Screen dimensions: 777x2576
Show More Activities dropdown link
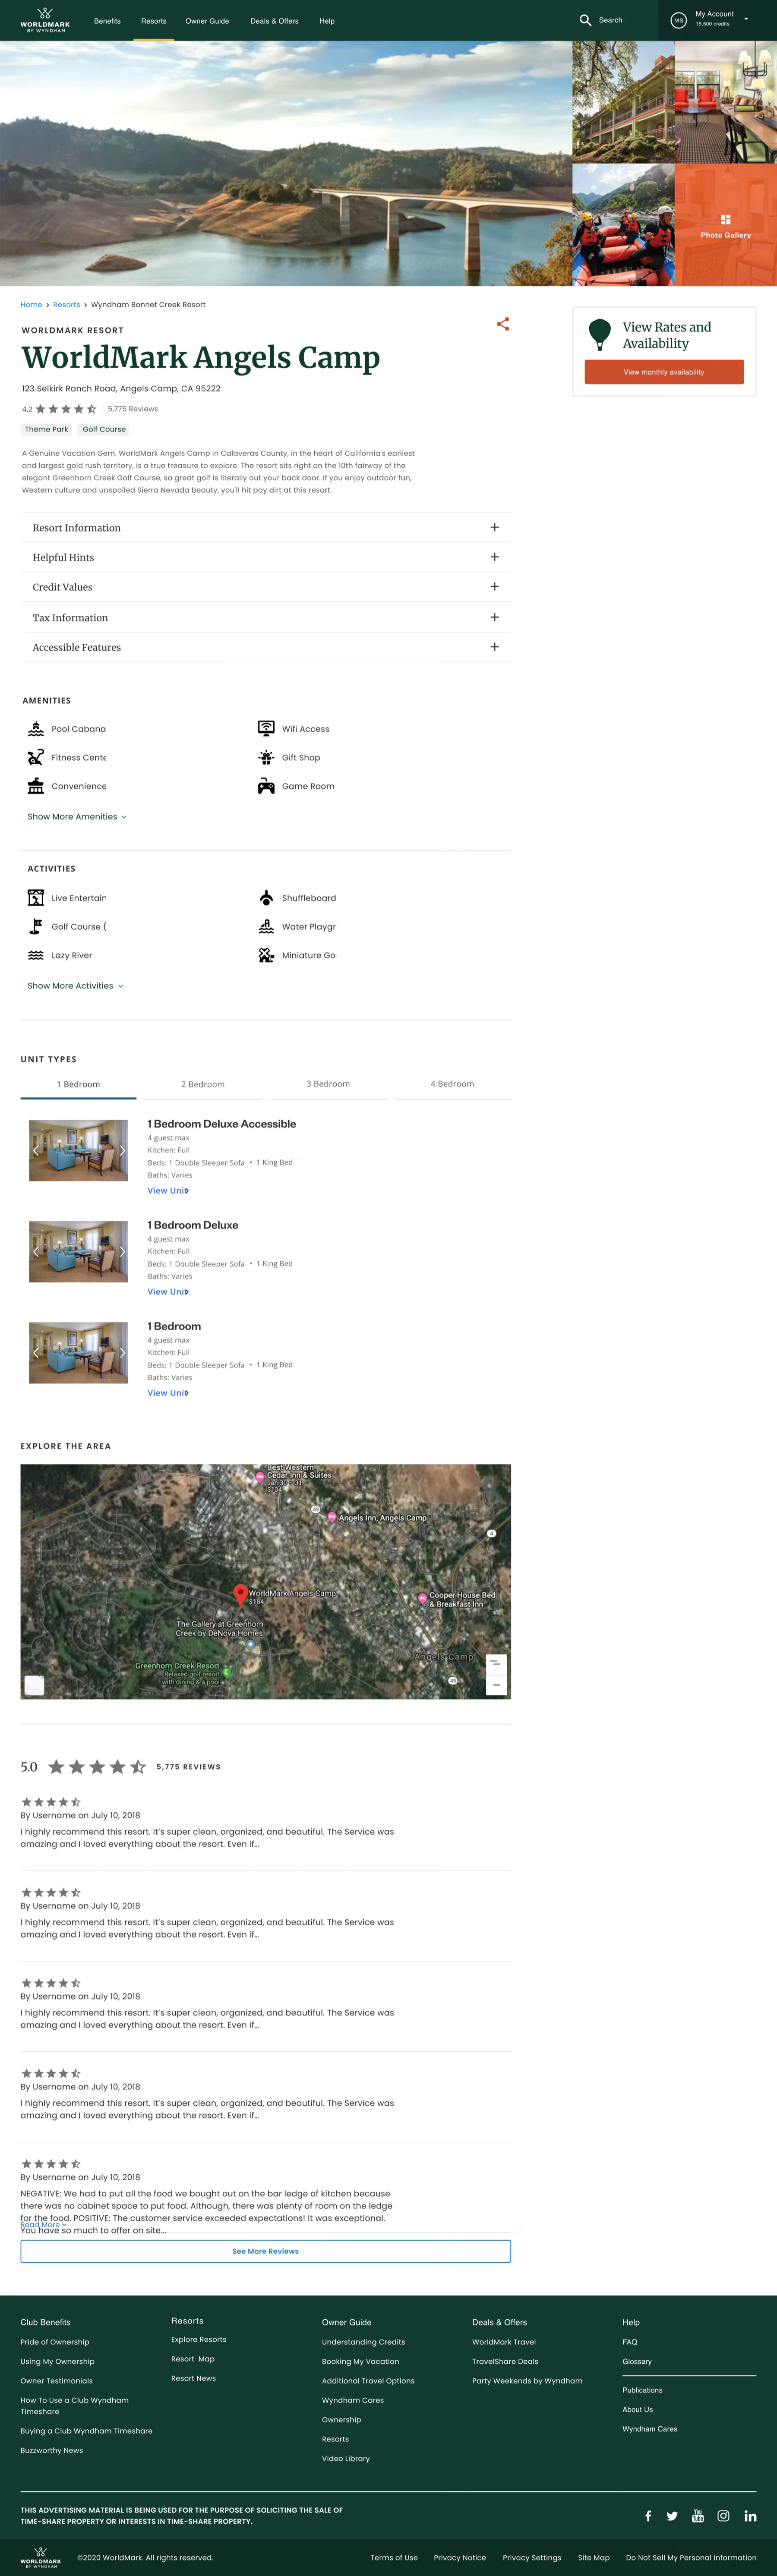click(76, 986)
